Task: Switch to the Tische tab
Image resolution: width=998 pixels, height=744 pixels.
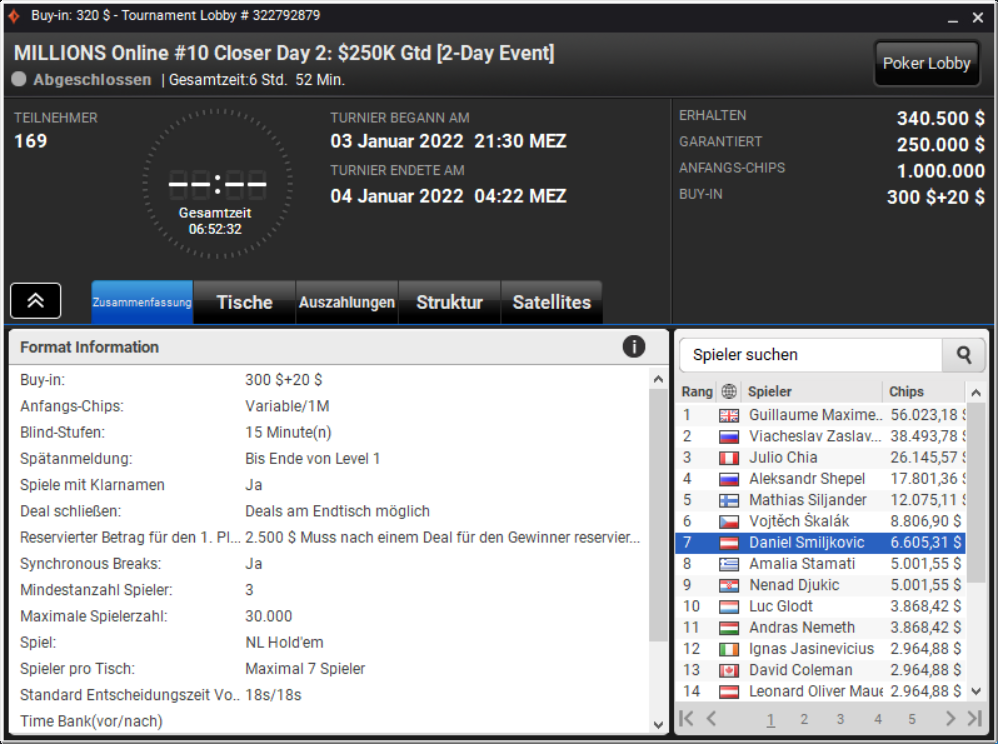Action: [x=244, y=302]
